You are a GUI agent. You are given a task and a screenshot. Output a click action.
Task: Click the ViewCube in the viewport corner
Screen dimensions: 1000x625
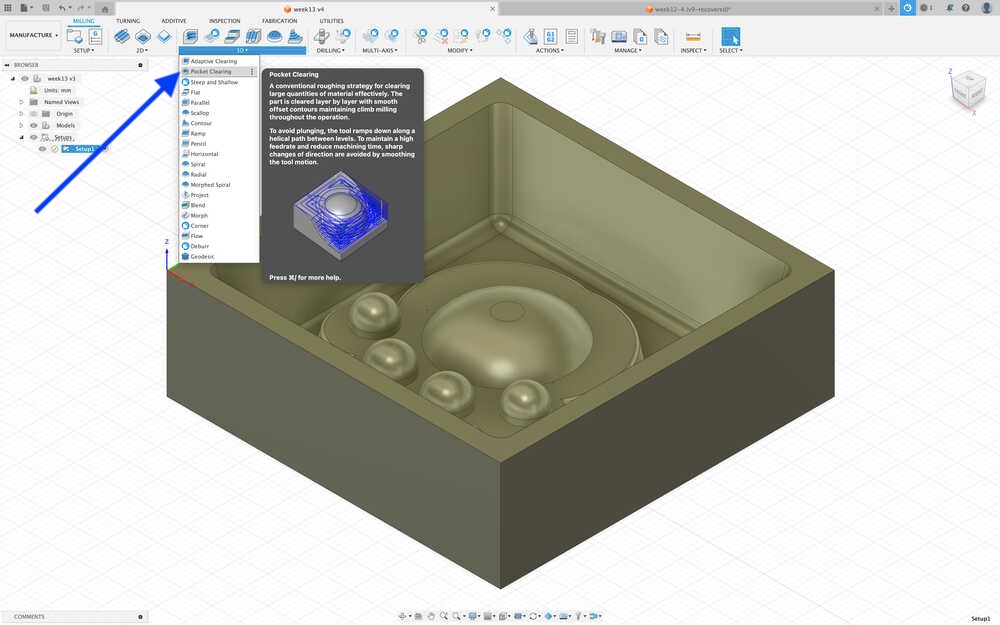(x=967, y=91)
